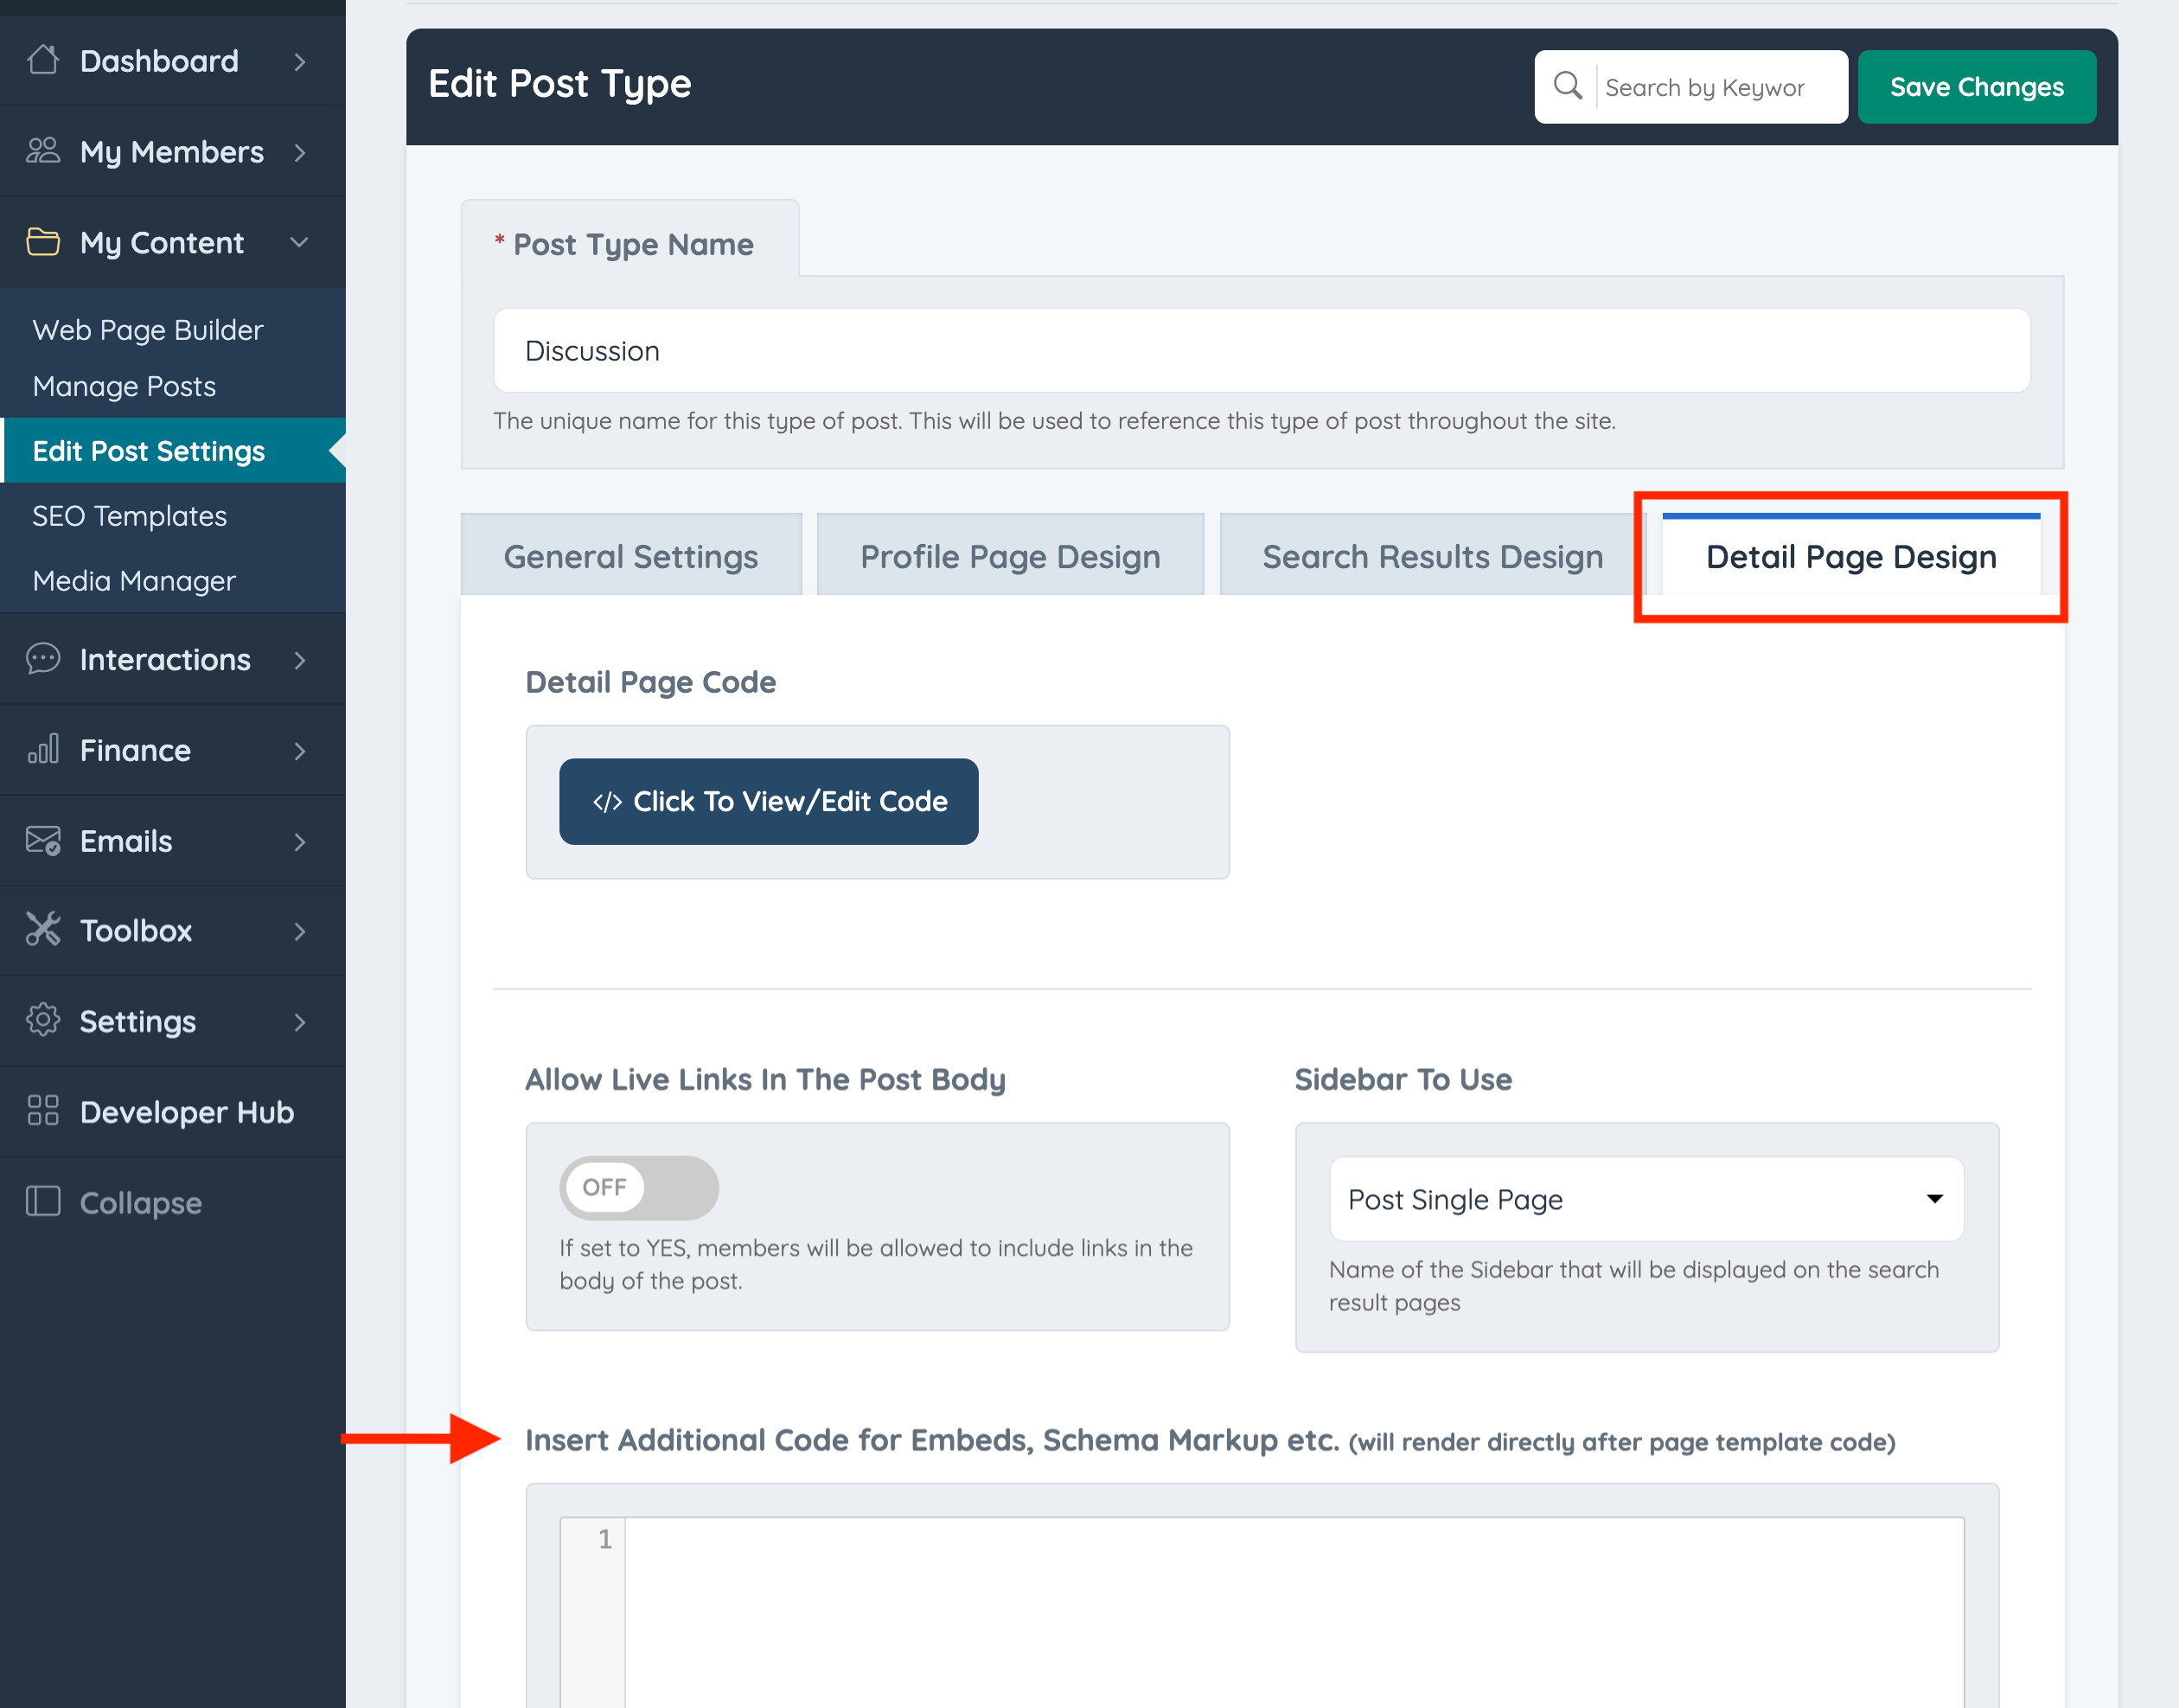Open the Search Results Design tab
The width and height of the screenshot is (2179, 1708).
(x=1431, y=556)
